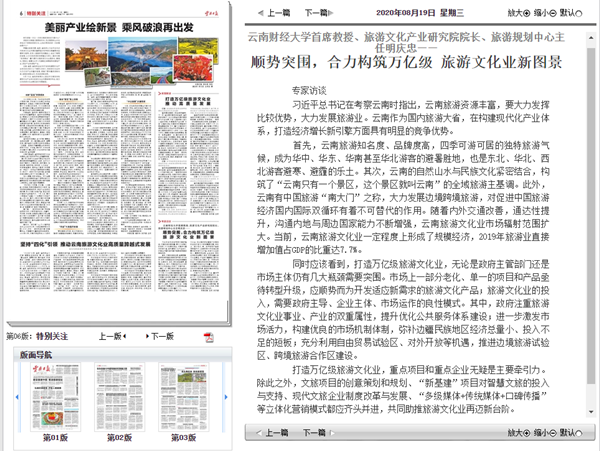Click the top 默认 default size icon
This screenshot has height=451, width=600.
tap(579, 13)
